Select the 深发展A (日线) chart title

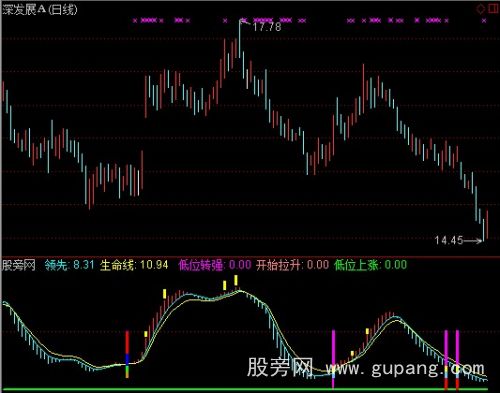(40, 9)
